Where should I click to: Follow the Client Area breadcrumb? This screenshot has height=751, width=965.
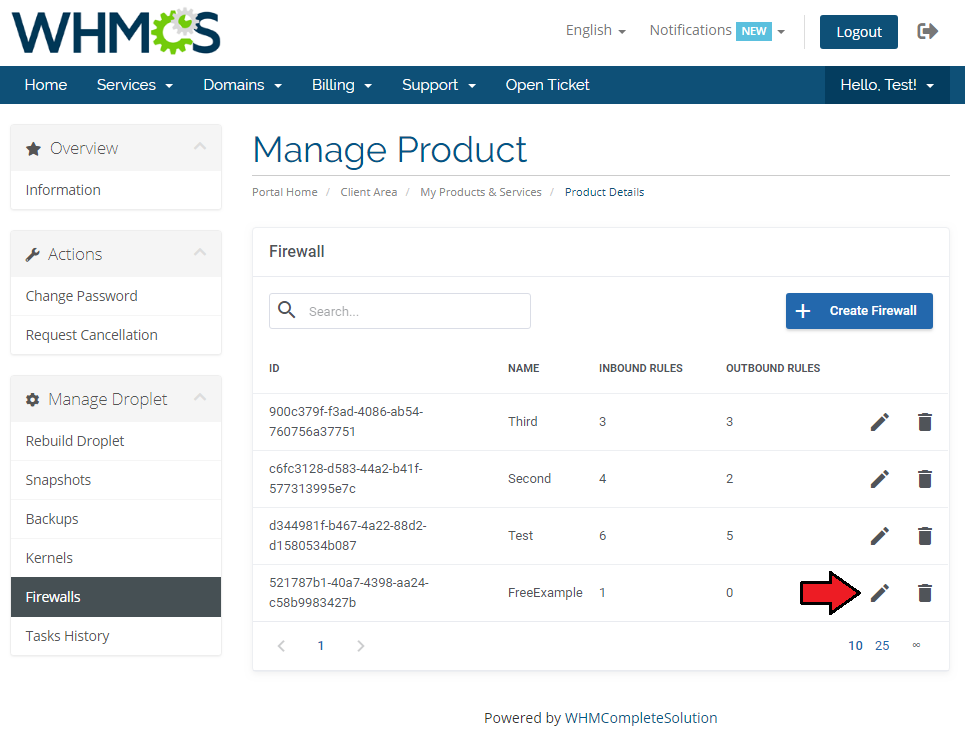tap(369, 192)
